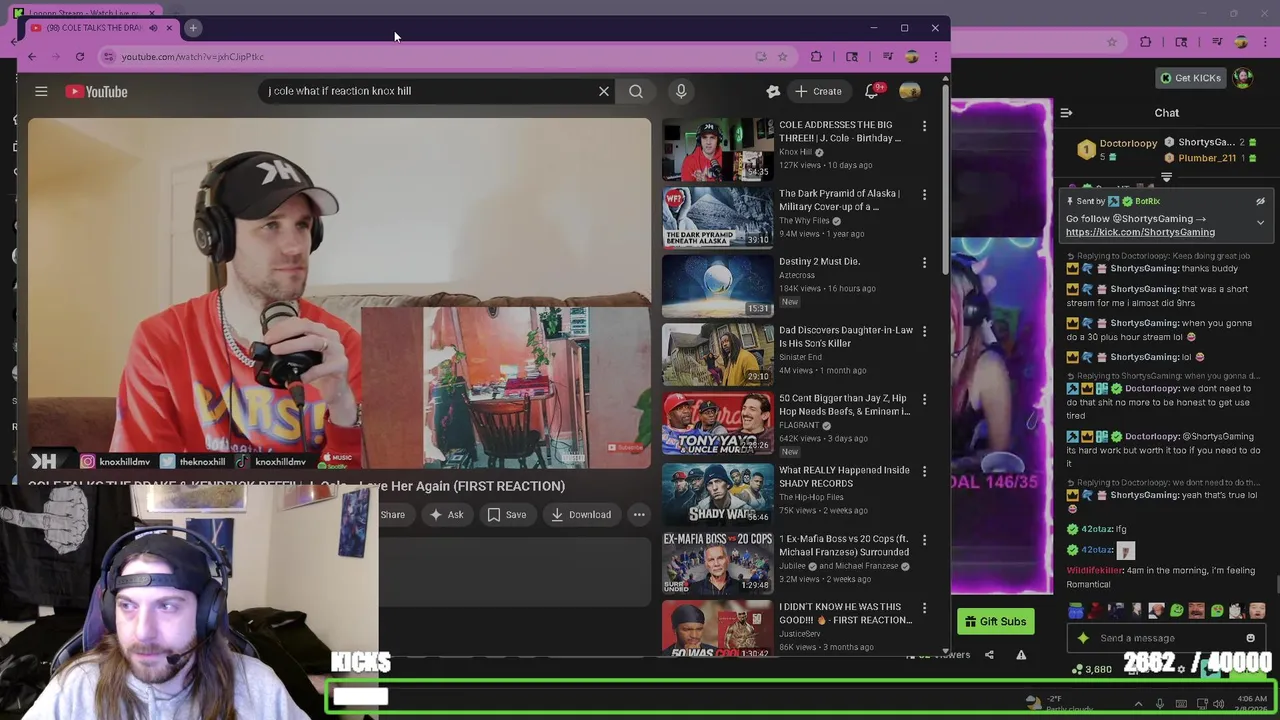Reload the YouTube page

point(79,57)
